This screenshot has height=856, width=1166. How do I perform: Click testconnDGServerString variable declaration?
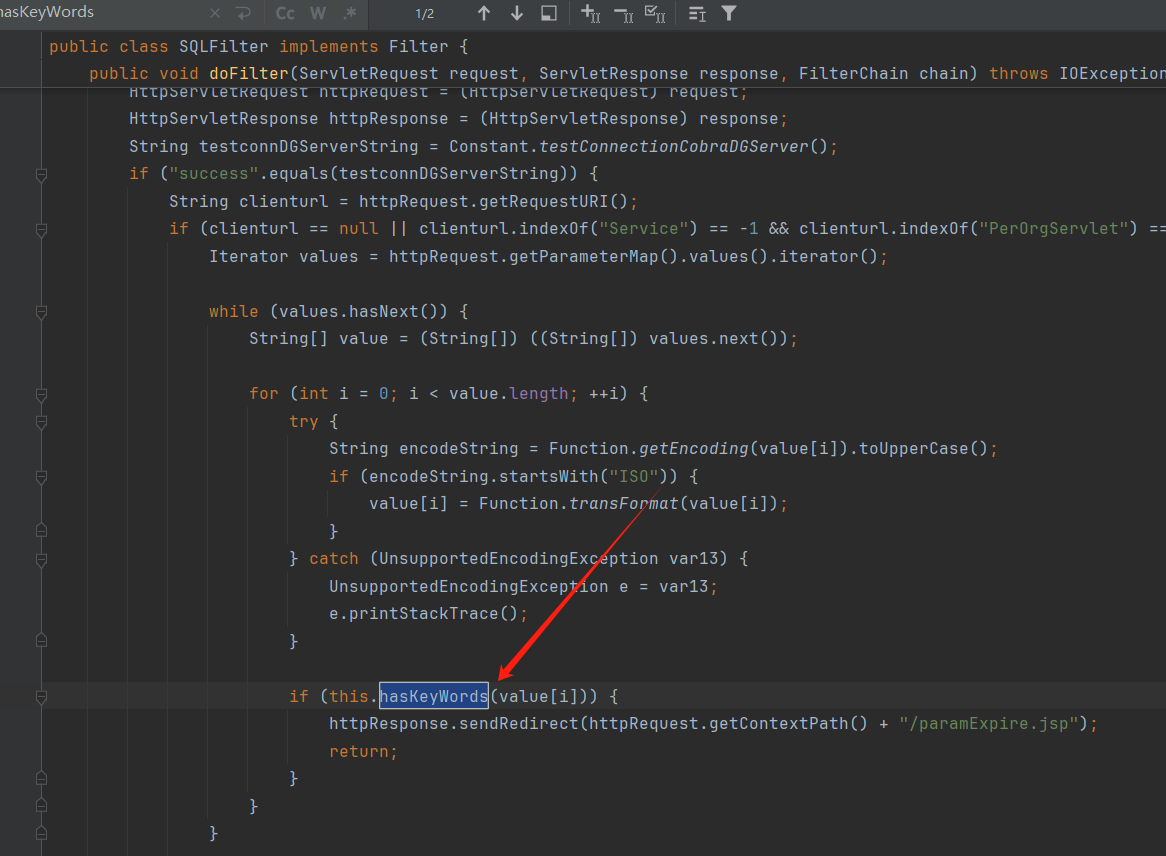click(309, 147)
